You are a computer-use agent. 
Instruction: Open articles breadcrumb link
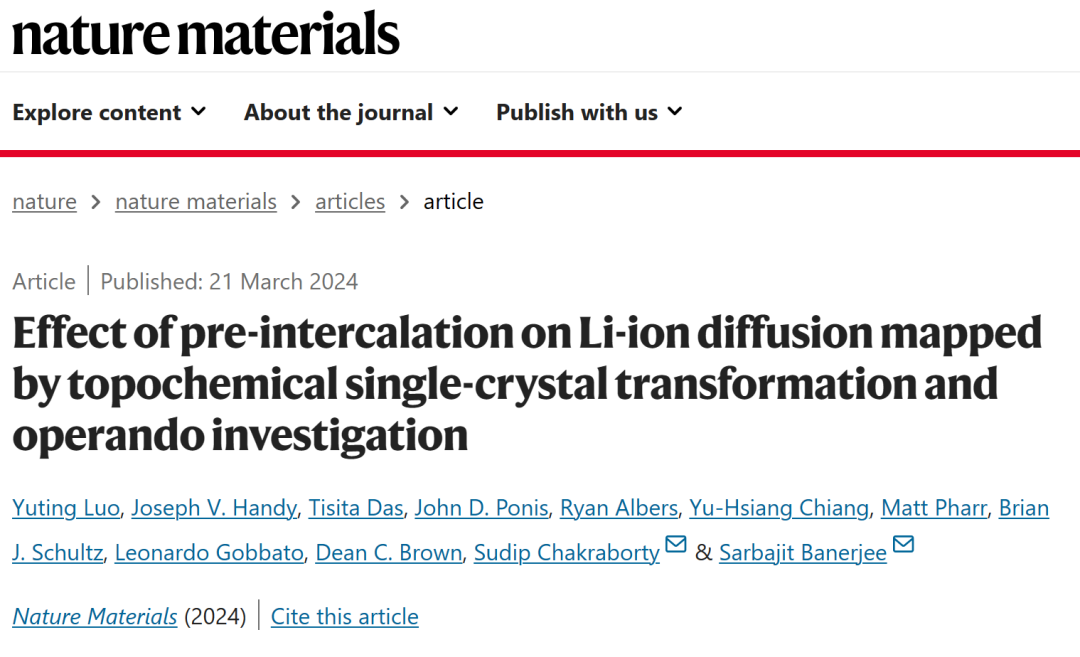click(x=350, y=202)
